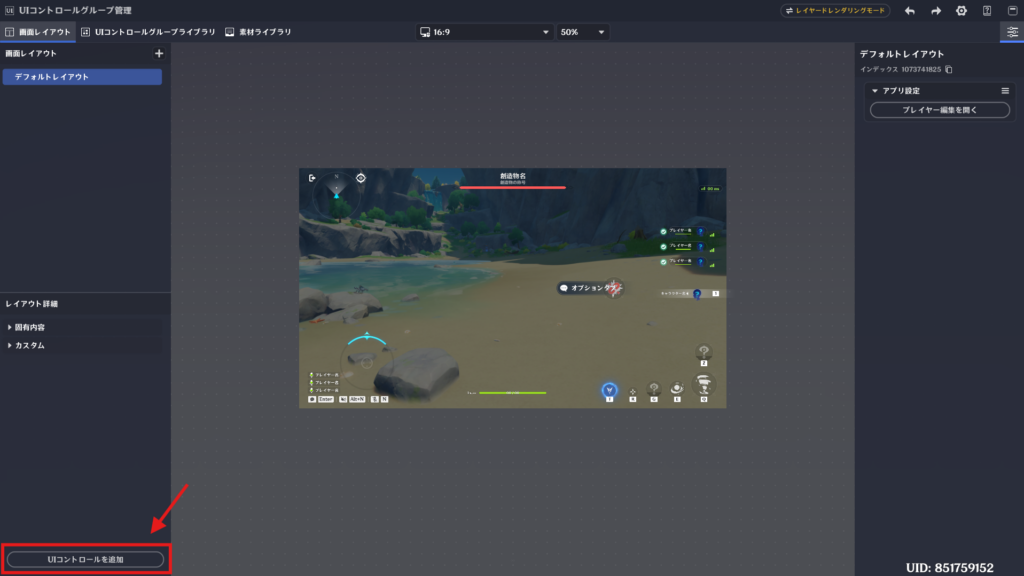Switch to the 画面レイアウト tab
The image size is (1024, 576).
(38, 32)
